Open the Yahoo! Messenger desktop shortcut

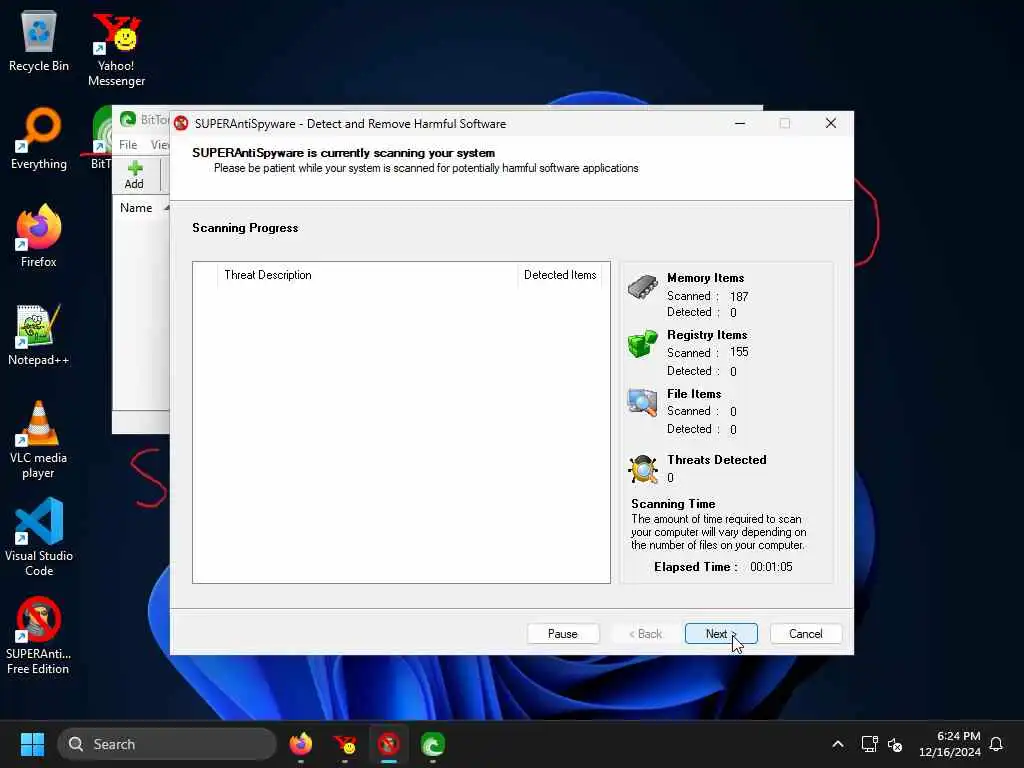tap(116, 50)
